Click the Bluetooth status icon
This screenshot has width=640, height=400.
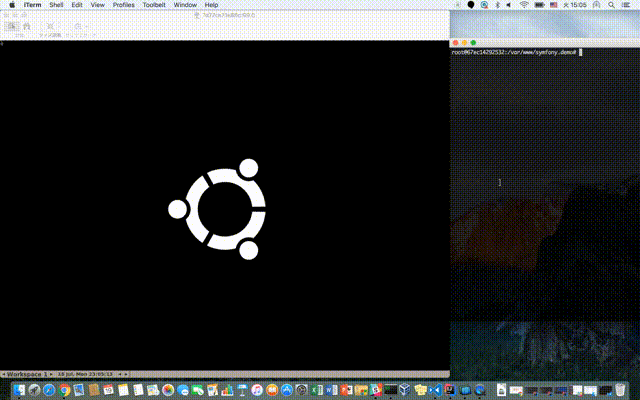498,5
